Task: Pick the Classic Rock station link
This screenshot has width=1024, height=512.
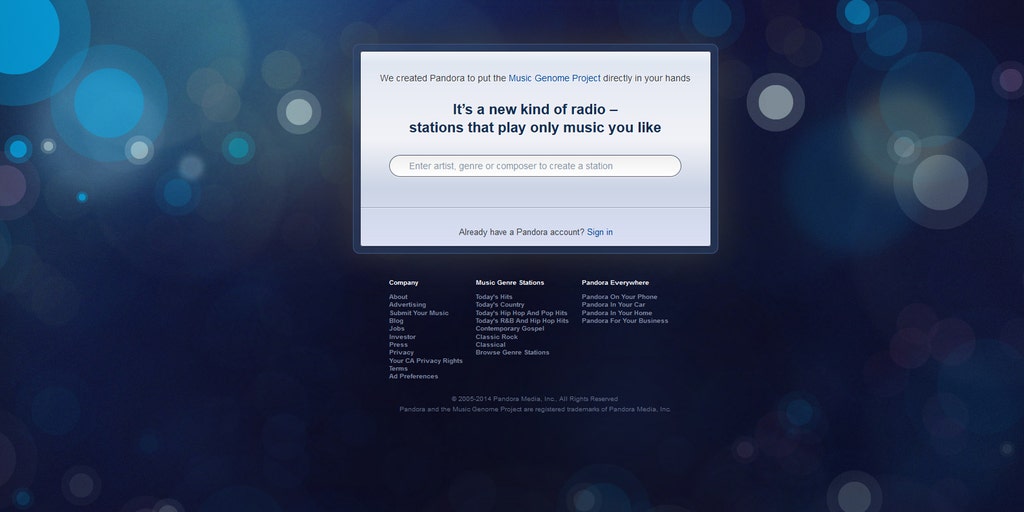Action: click(x=497, y=337)
